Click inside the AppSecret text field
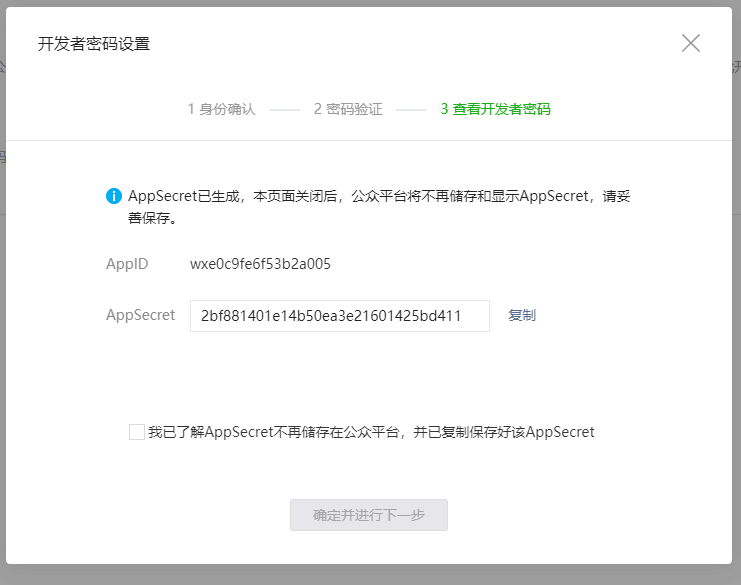741x585 pixels. pyautogui.click(x=339, y=316)
